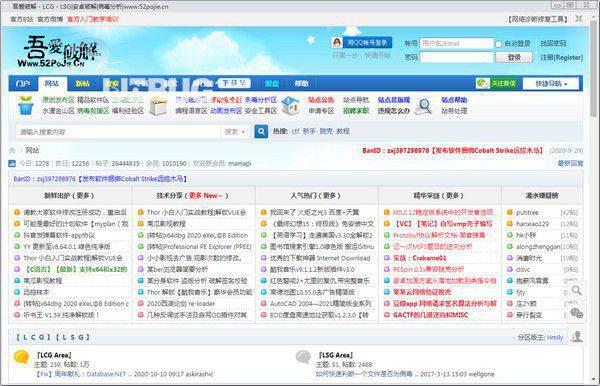Click the 用户名/Email username field
Image resolution: width=600 pixels, height=386 pixels.
pyautogui.click(x=457, y=44)
